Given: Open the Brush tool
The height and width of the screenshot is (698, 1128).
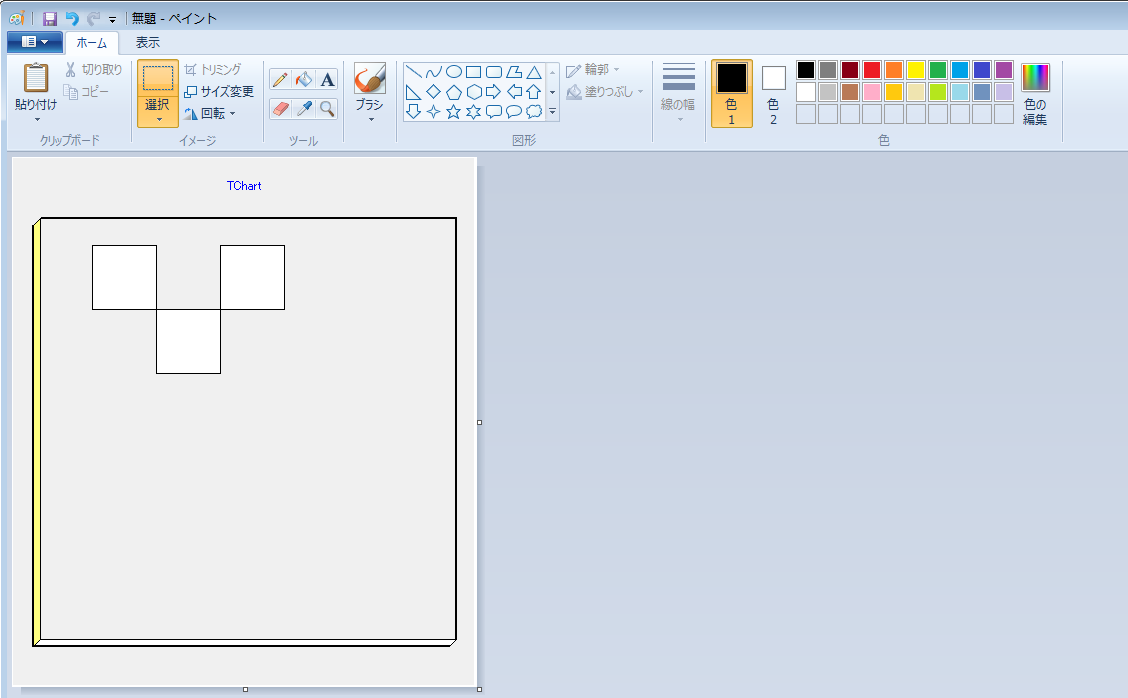Looking at the screenshot, I should point(370,80).
